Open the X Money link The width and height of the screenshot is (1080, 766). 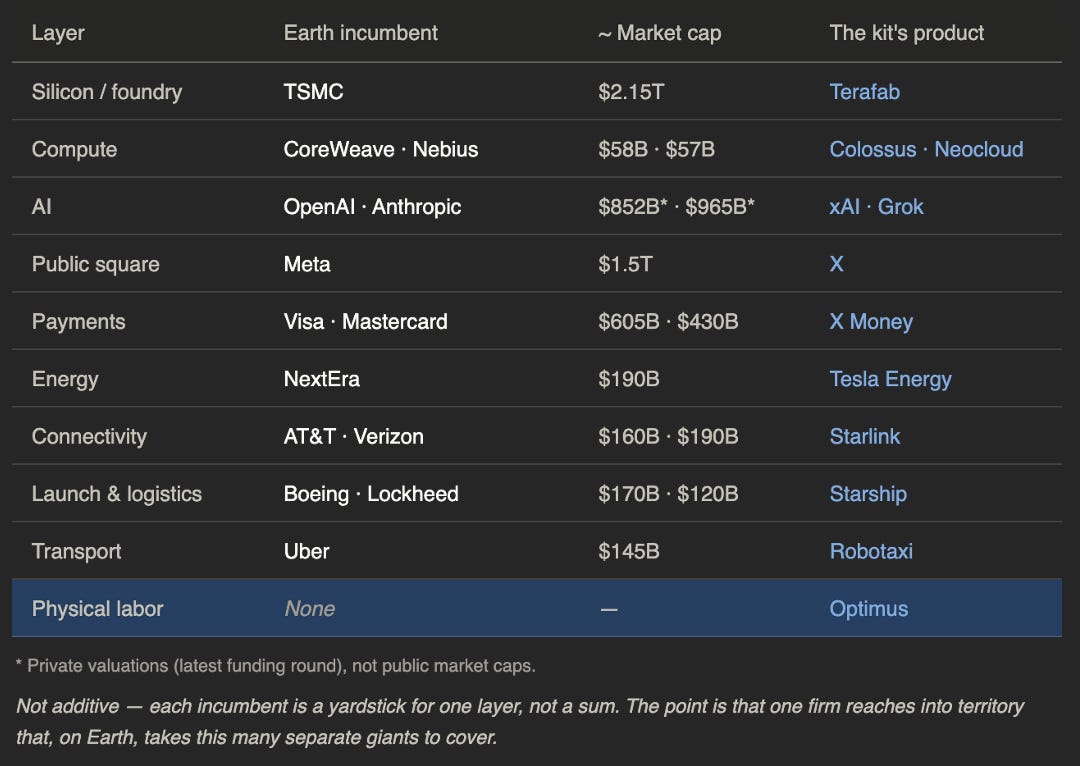coord(871,321)
